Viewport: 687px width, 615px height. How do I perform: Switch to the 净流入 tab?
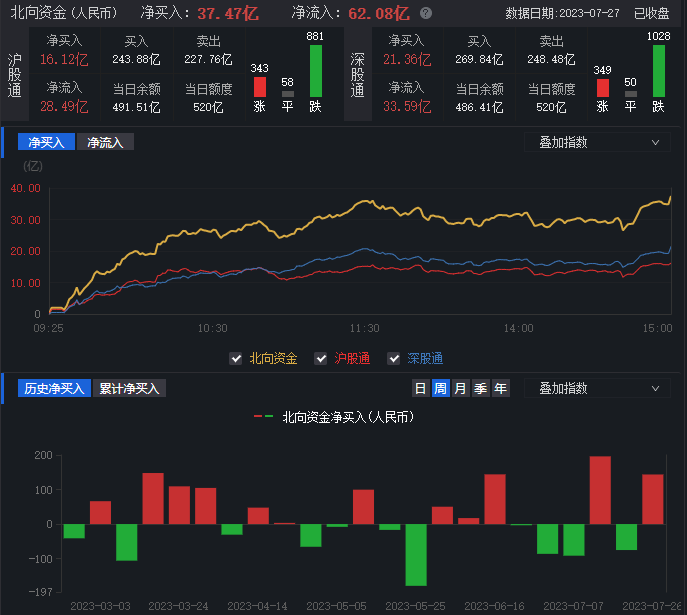pos(105,142)
